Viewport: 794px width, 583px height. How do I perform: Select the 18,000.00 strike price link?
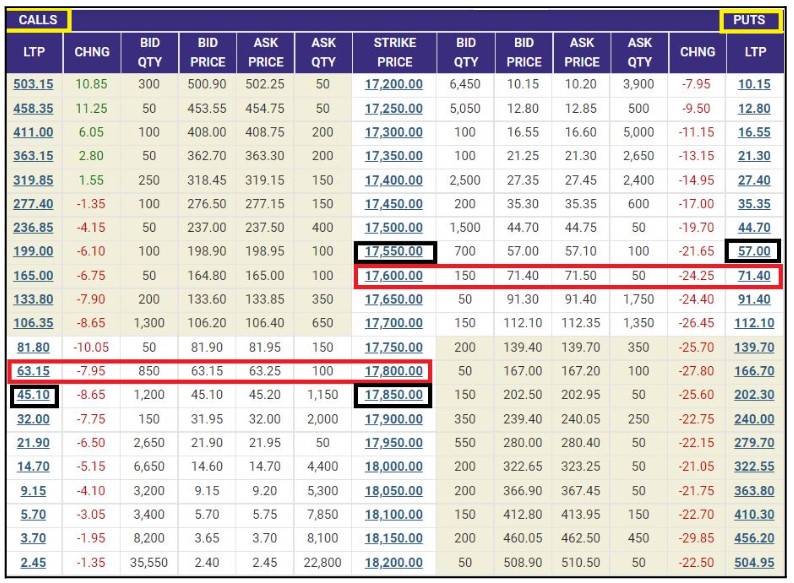pyautogui.click(x=393, y=466)
